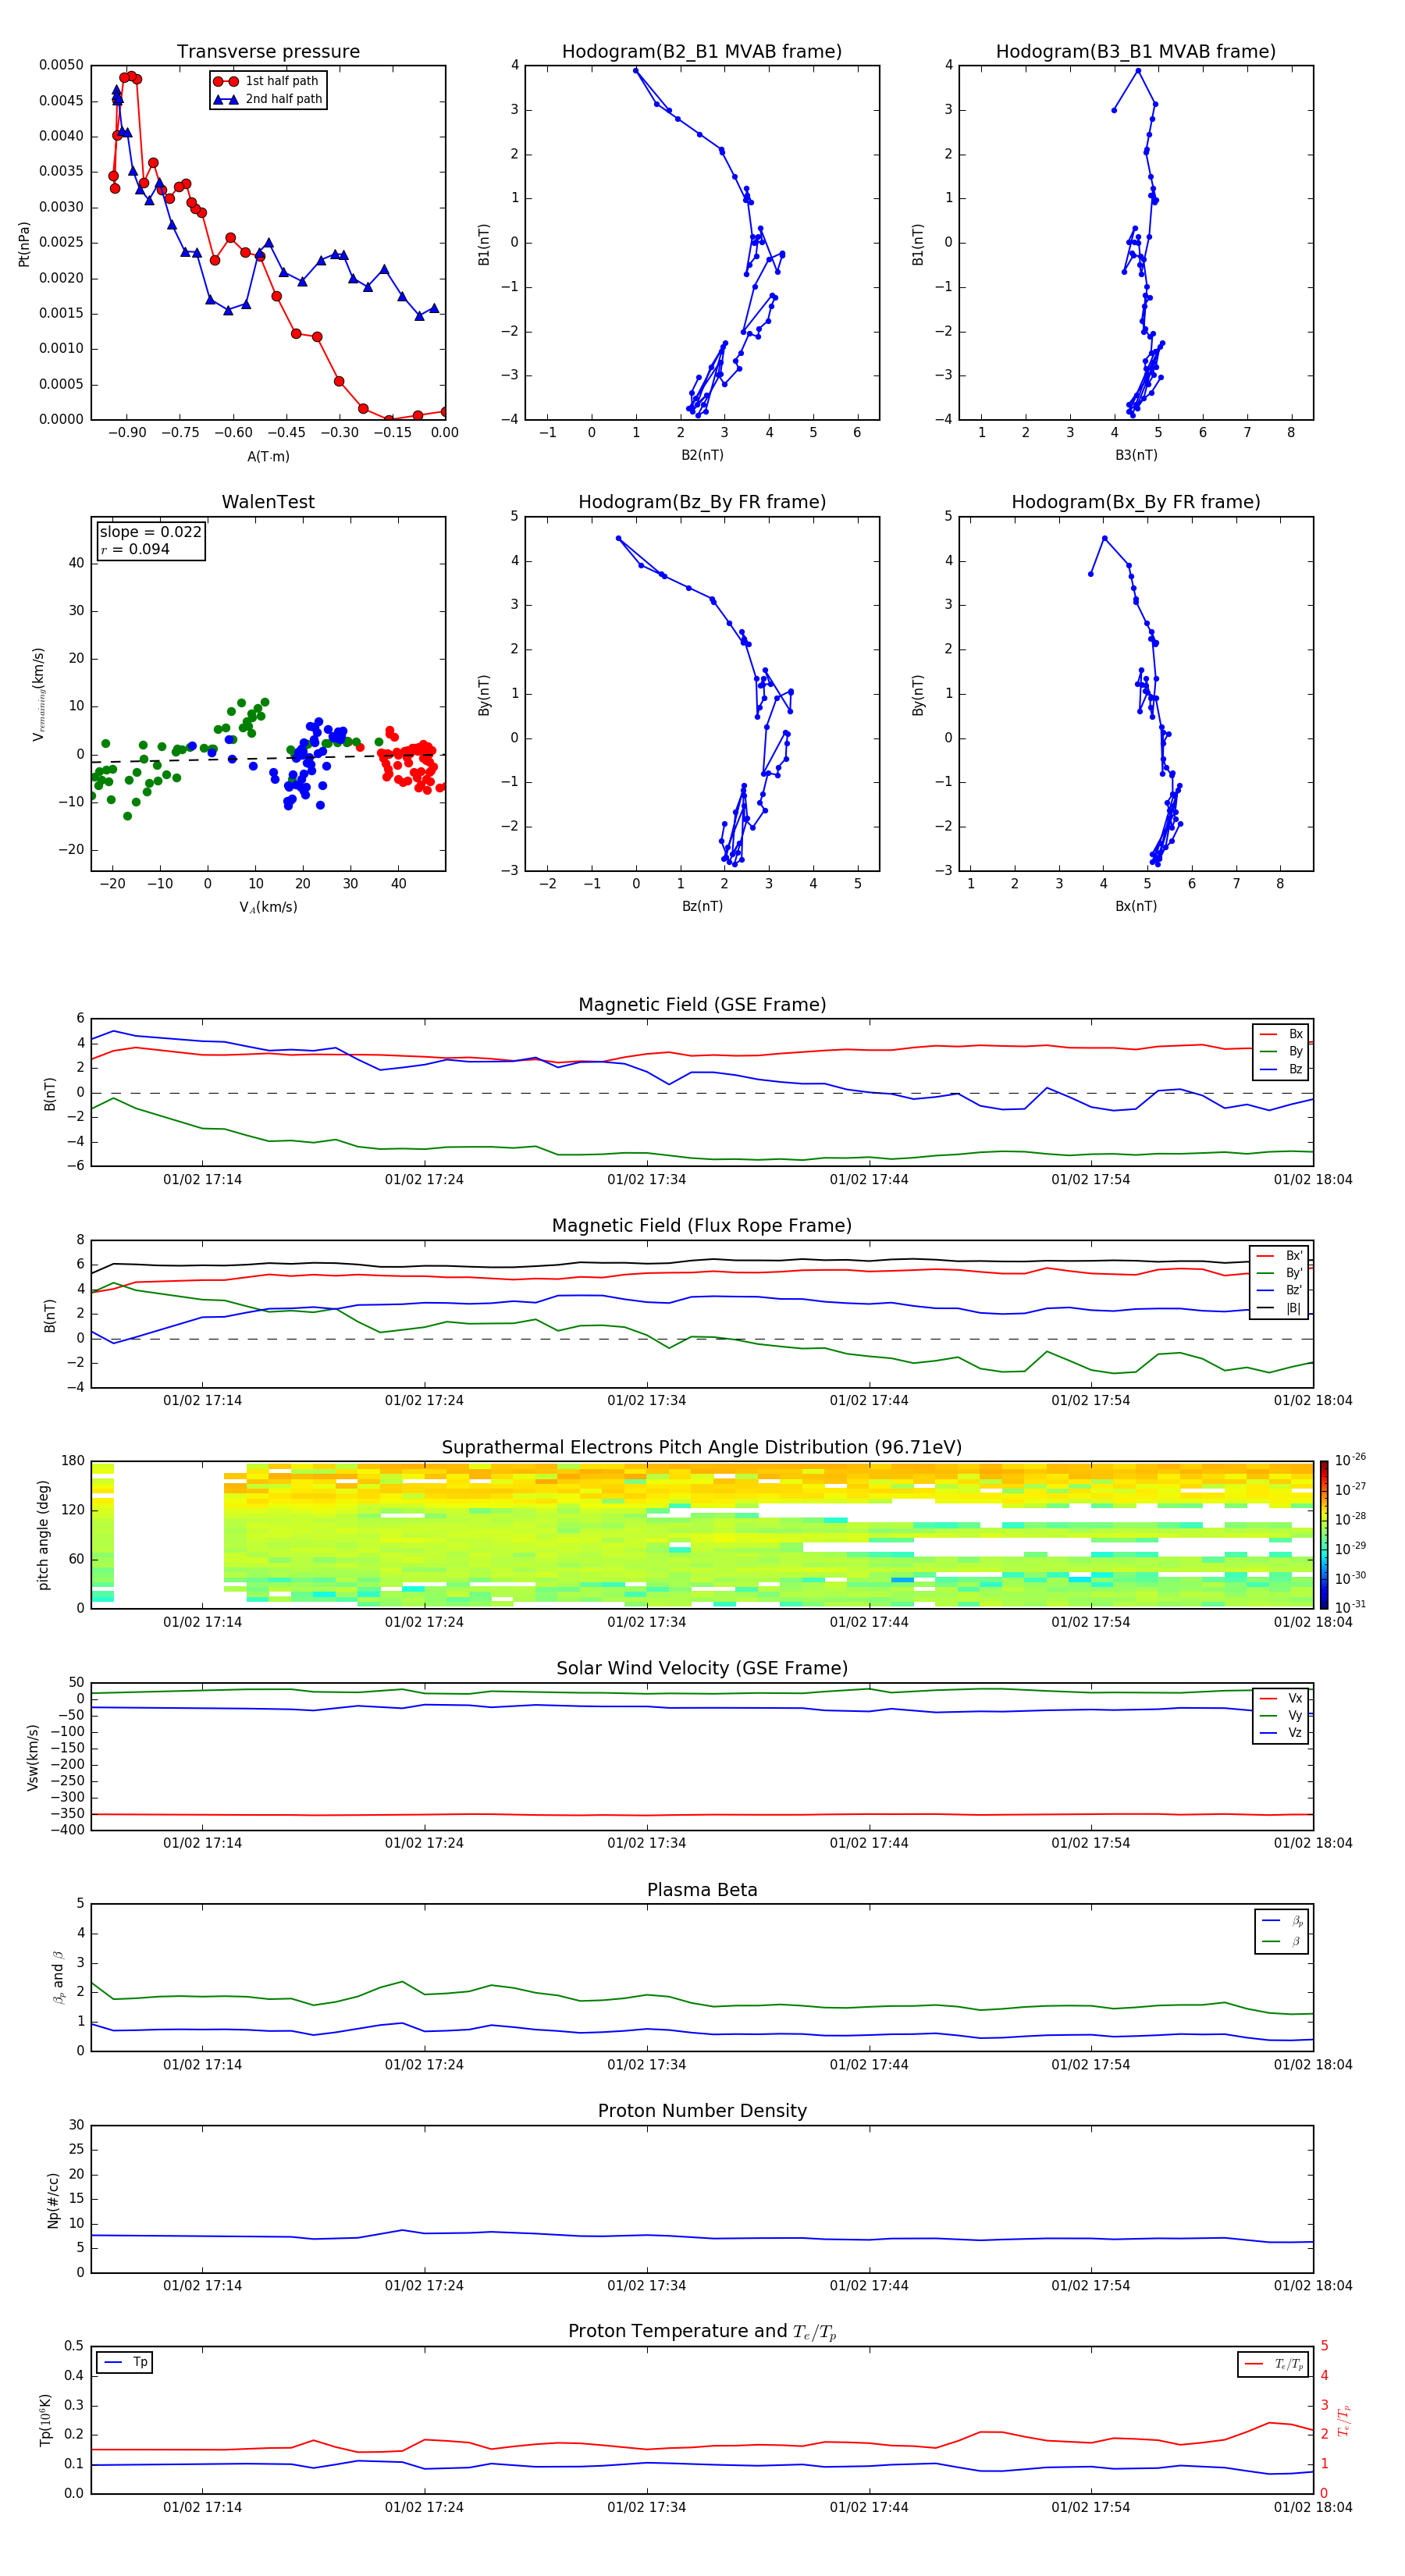Click the '1st half path' legend entry
This screenshot has width=1405, height=2576.
tap(267, 81)
